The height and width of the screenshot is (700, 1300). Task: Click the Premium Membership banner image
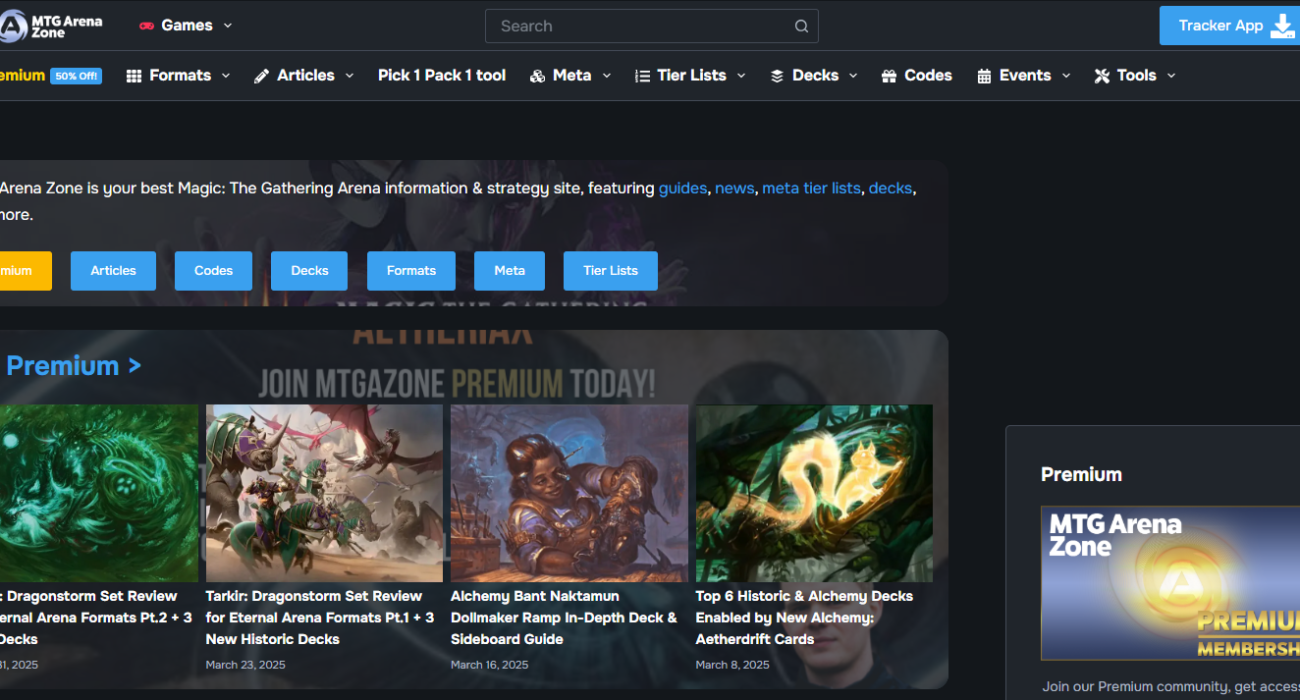click(1170, 583)
